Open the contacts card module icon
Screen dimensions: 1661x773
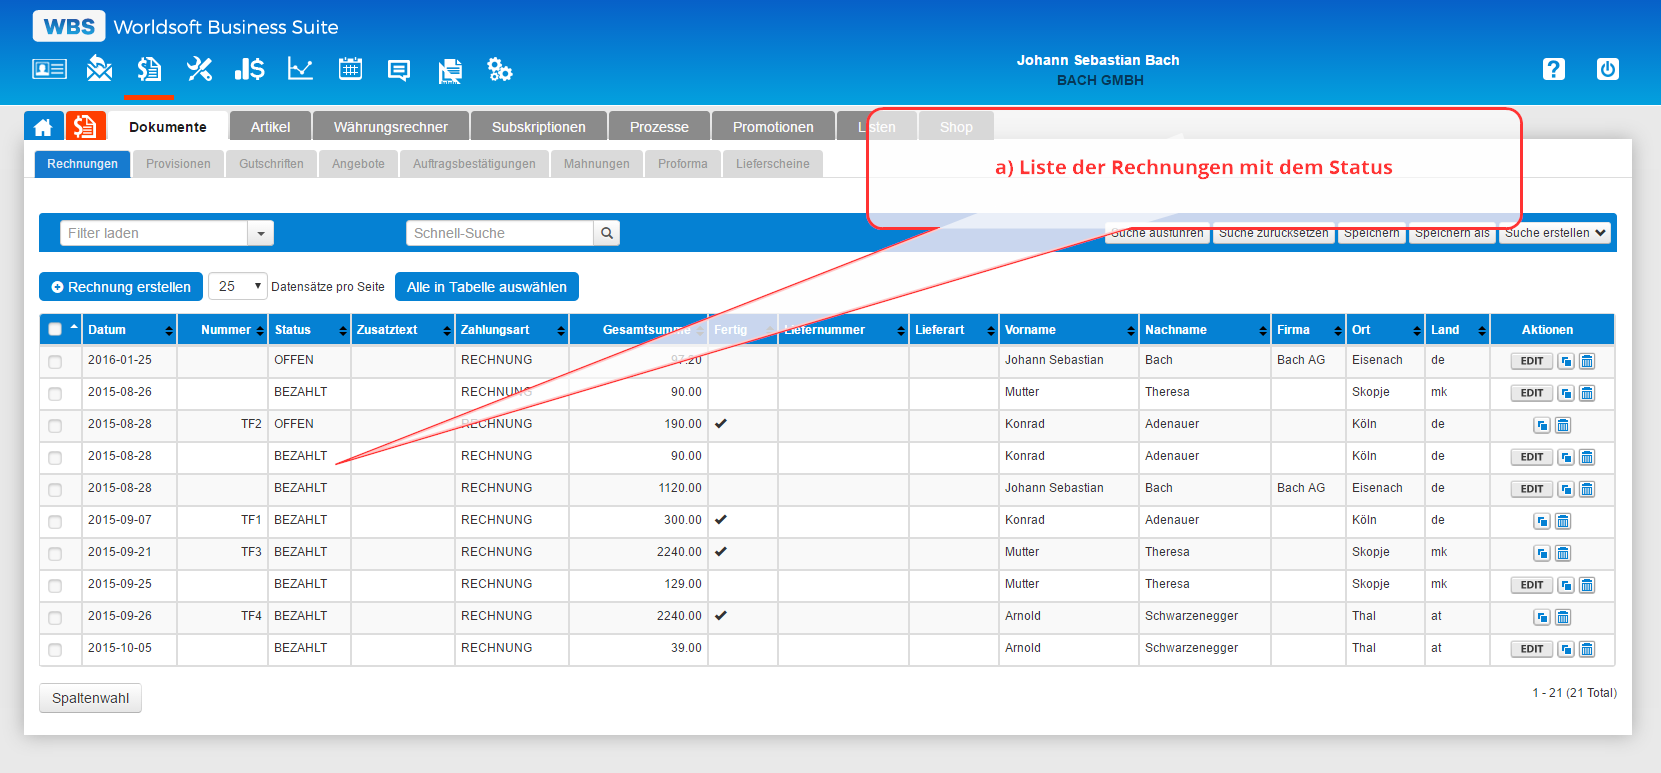[49, 69]
